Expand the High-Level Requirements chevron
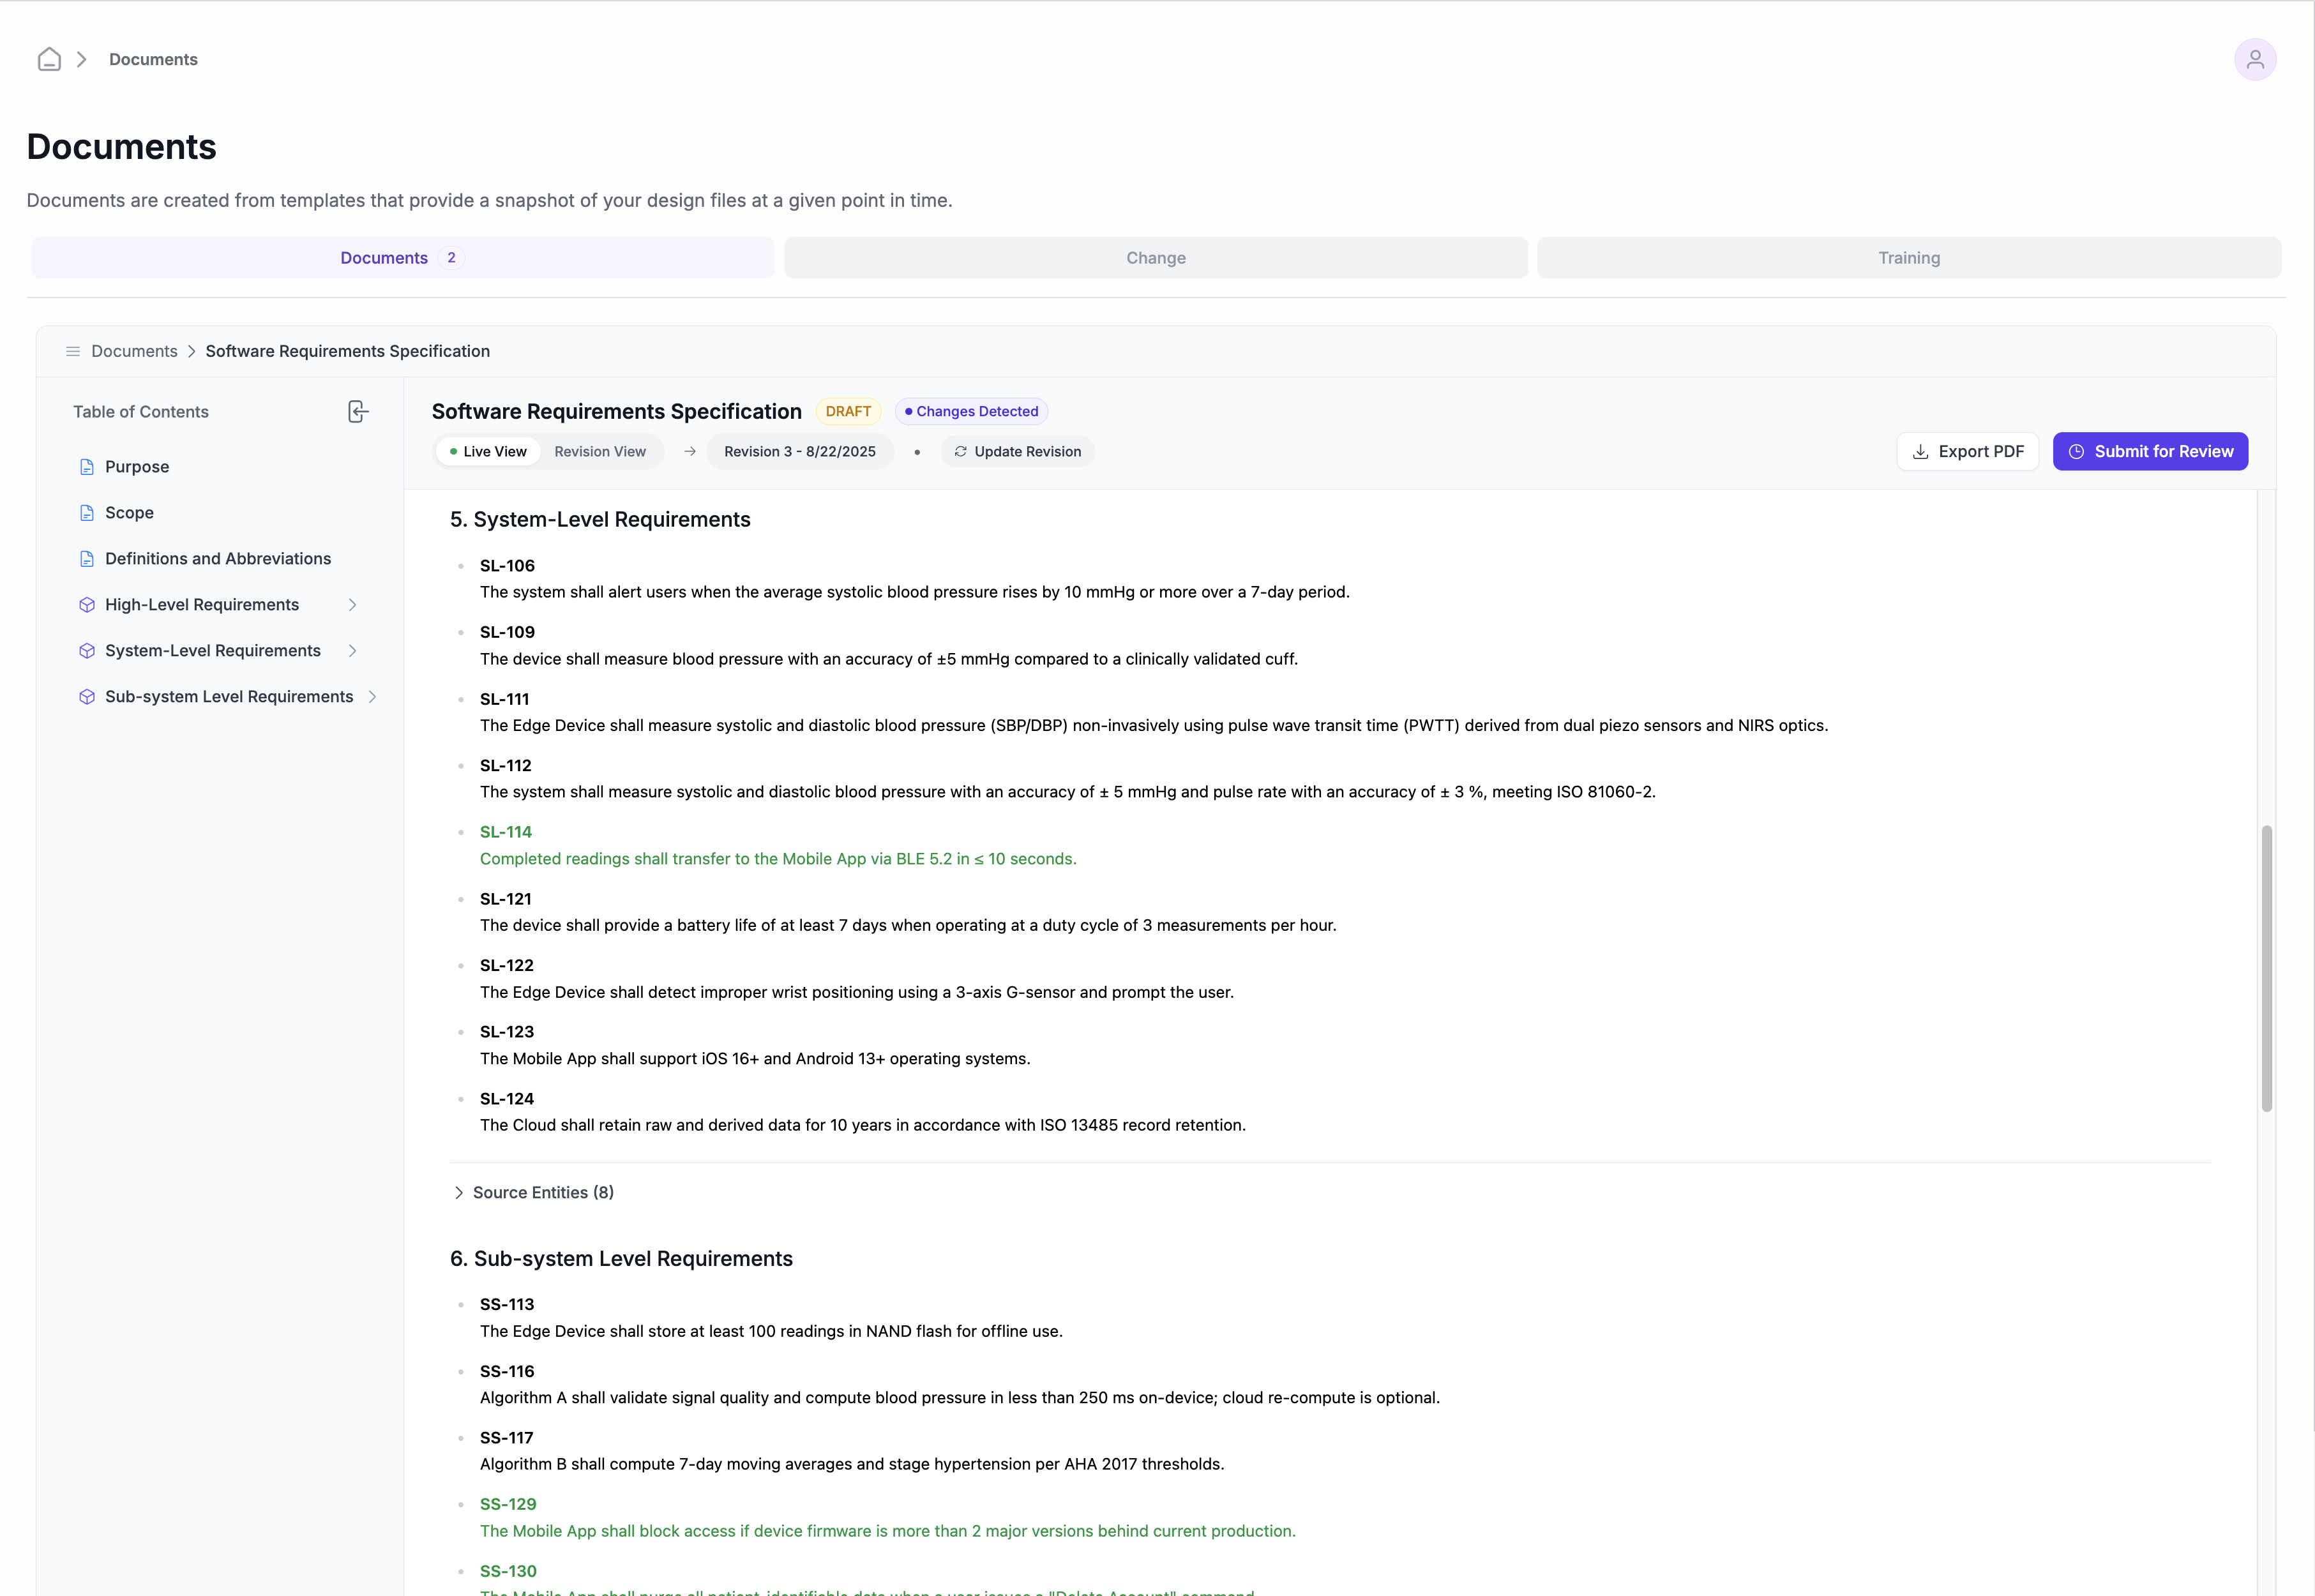2315x1596 pixels. 352,605
